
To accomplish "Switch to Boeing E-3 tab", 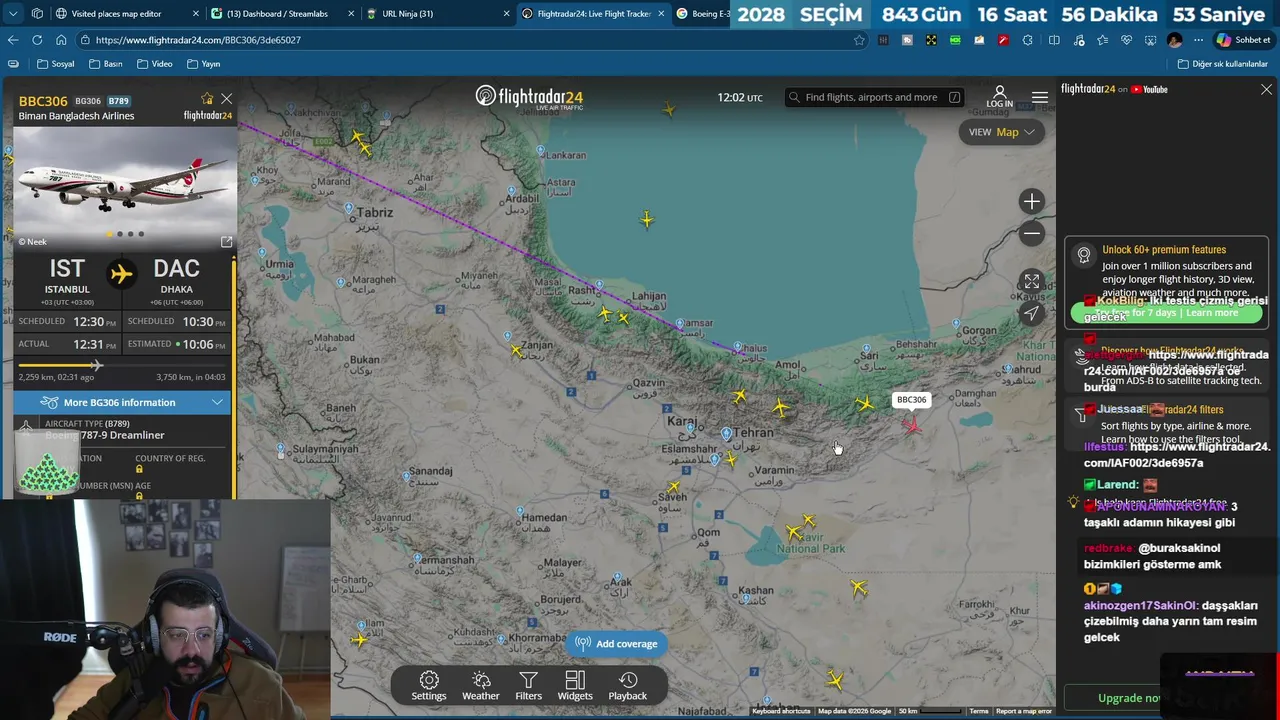I will 704,14.
